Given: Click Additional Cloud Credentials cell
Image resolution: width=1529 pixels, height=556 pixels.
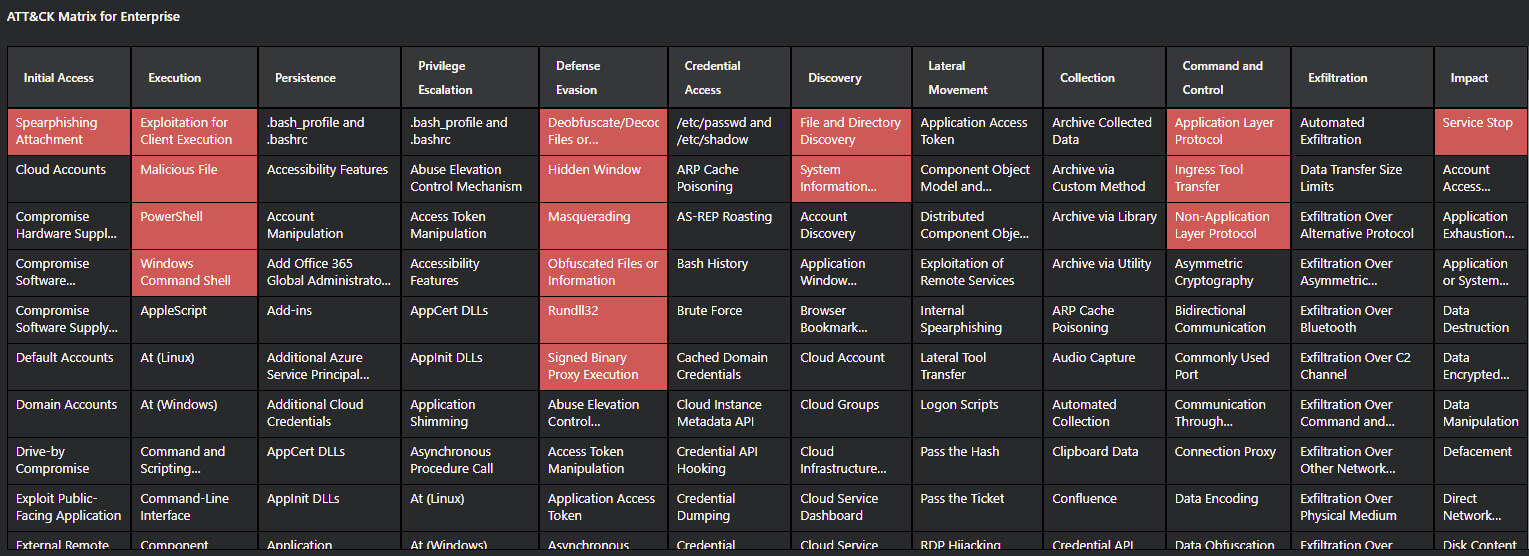Looking at the screenshot, I should [x=330, y=414].
